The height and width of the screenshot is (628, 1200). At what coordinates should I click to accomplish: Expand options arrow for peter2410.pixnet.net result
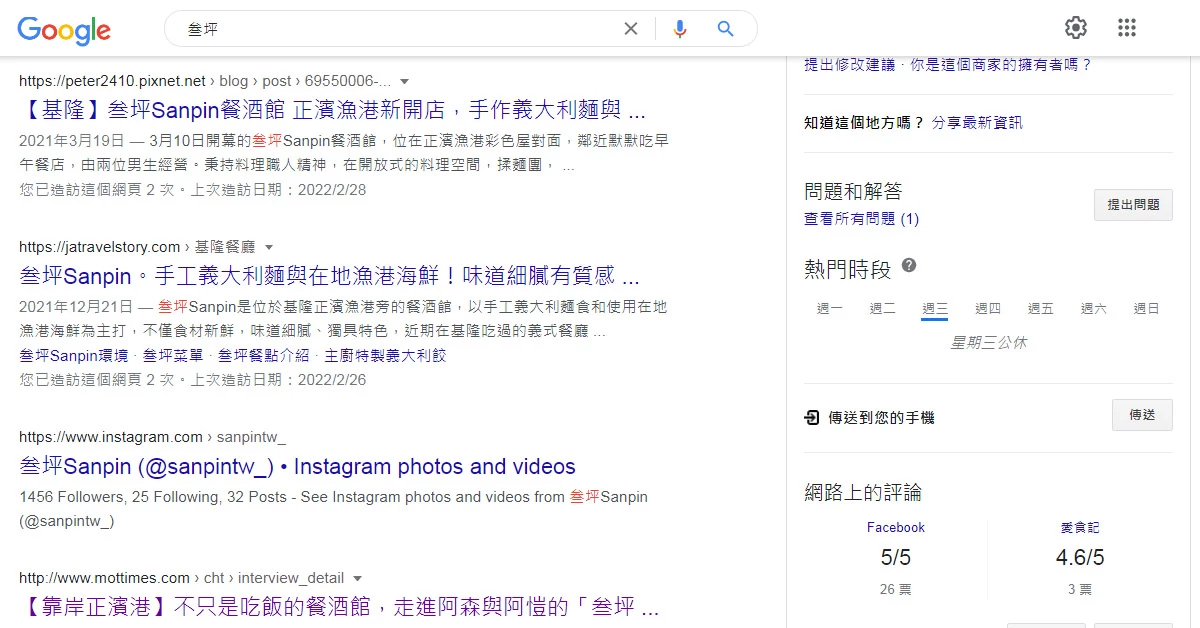tap(404, 81)
